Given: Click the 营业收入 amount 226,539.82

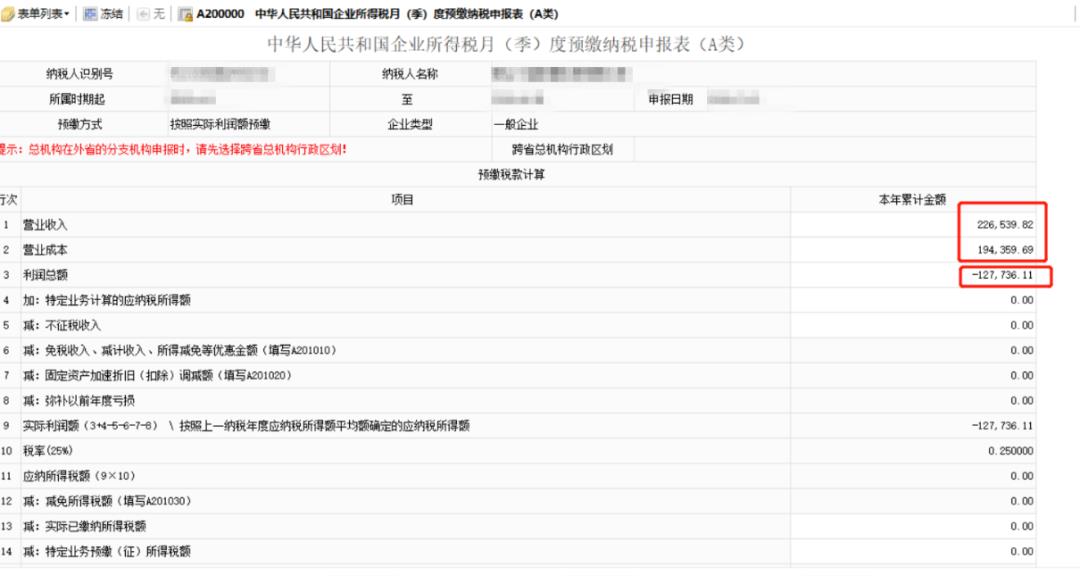Looking at the screenshot, I should (1006, 225).
